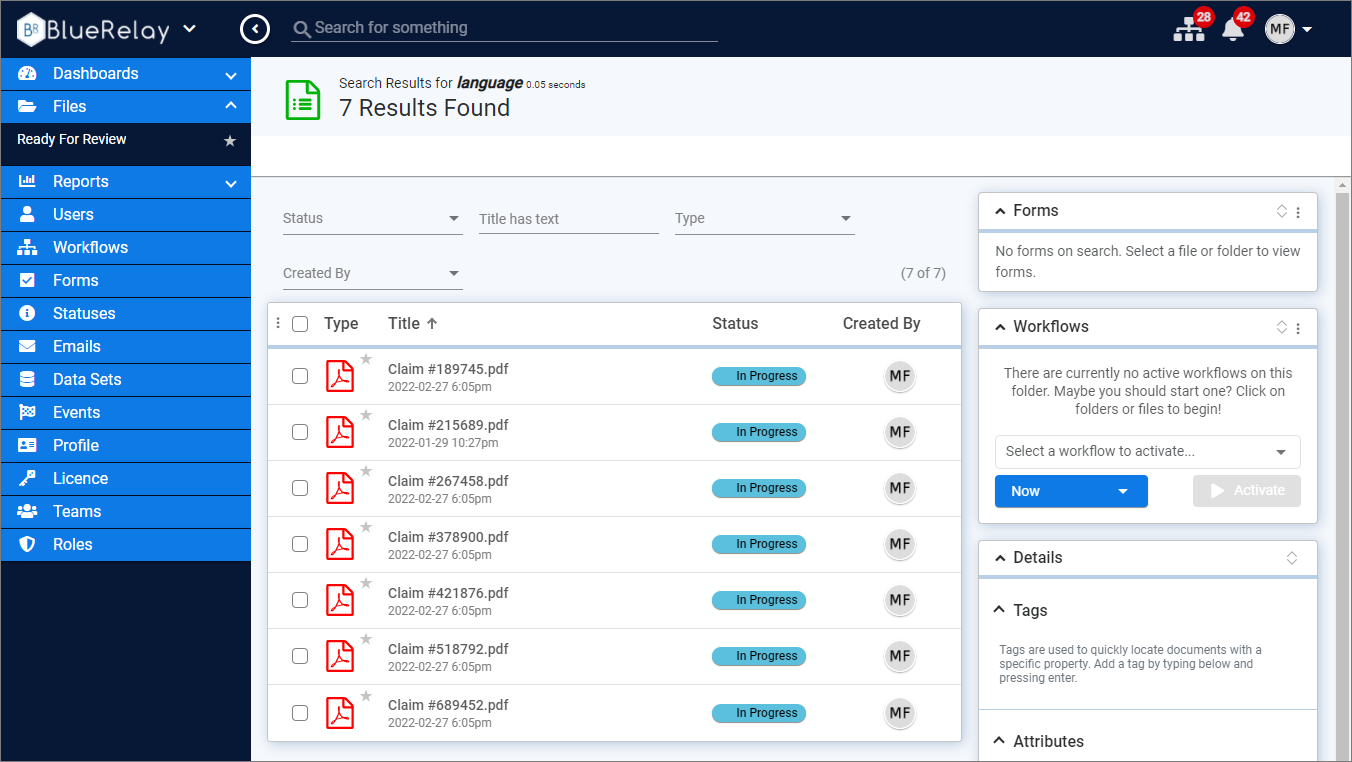This screenshot has height=762, width=1352.
Task: Favorite Claim #267458.pdf with its star
Action: 366,471
